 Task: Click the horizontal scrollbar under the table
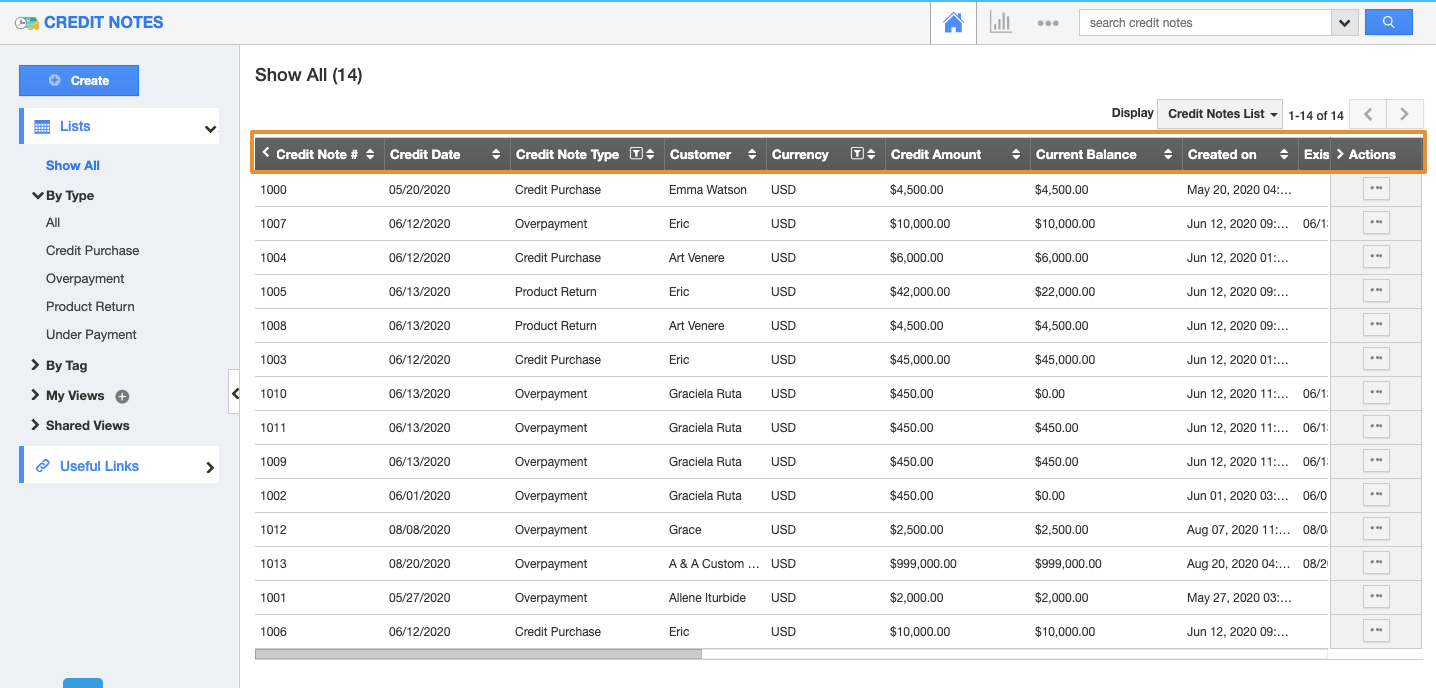tap(478, 654)
